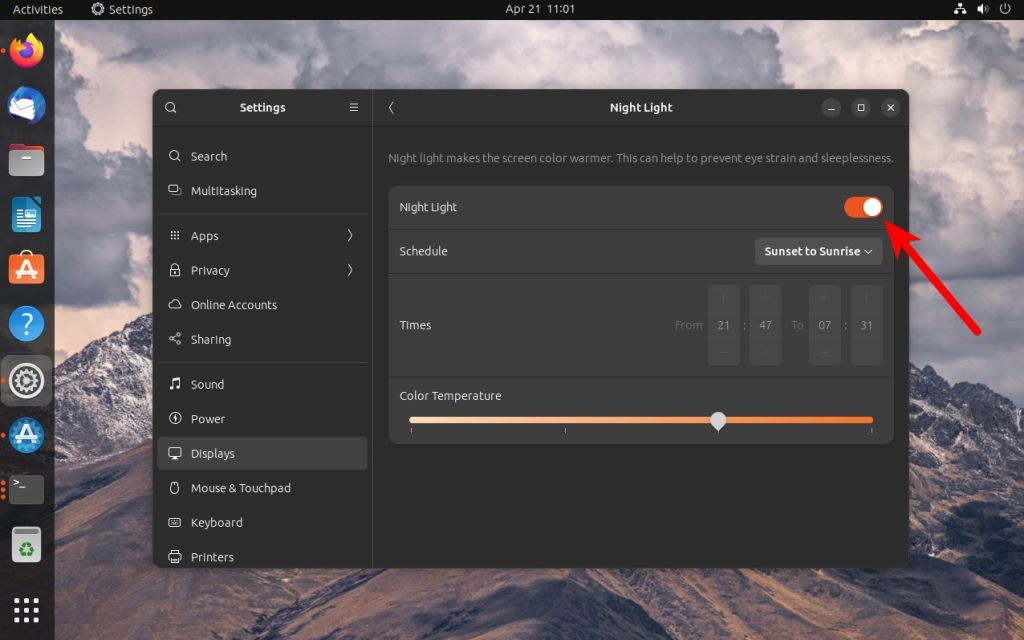
Task: Maximize the Settings window
Action: pyautogui.click(x=861, y=108)
